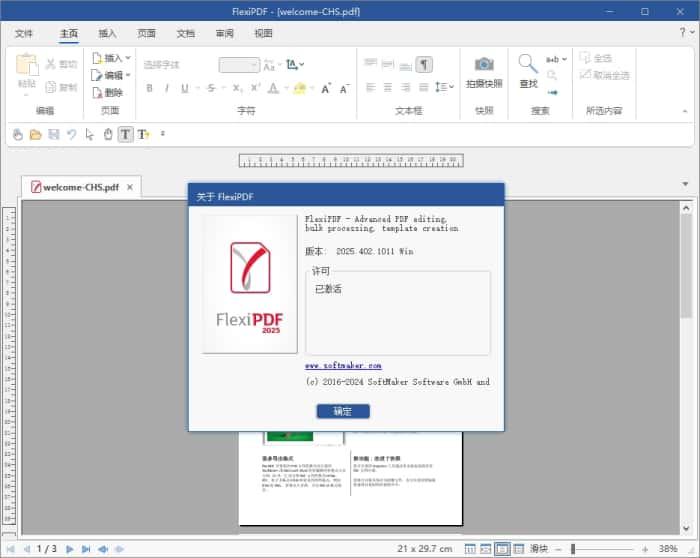Click the zoom slider in status bar
The height and width of the screenshot is (558, 700).
610,548
